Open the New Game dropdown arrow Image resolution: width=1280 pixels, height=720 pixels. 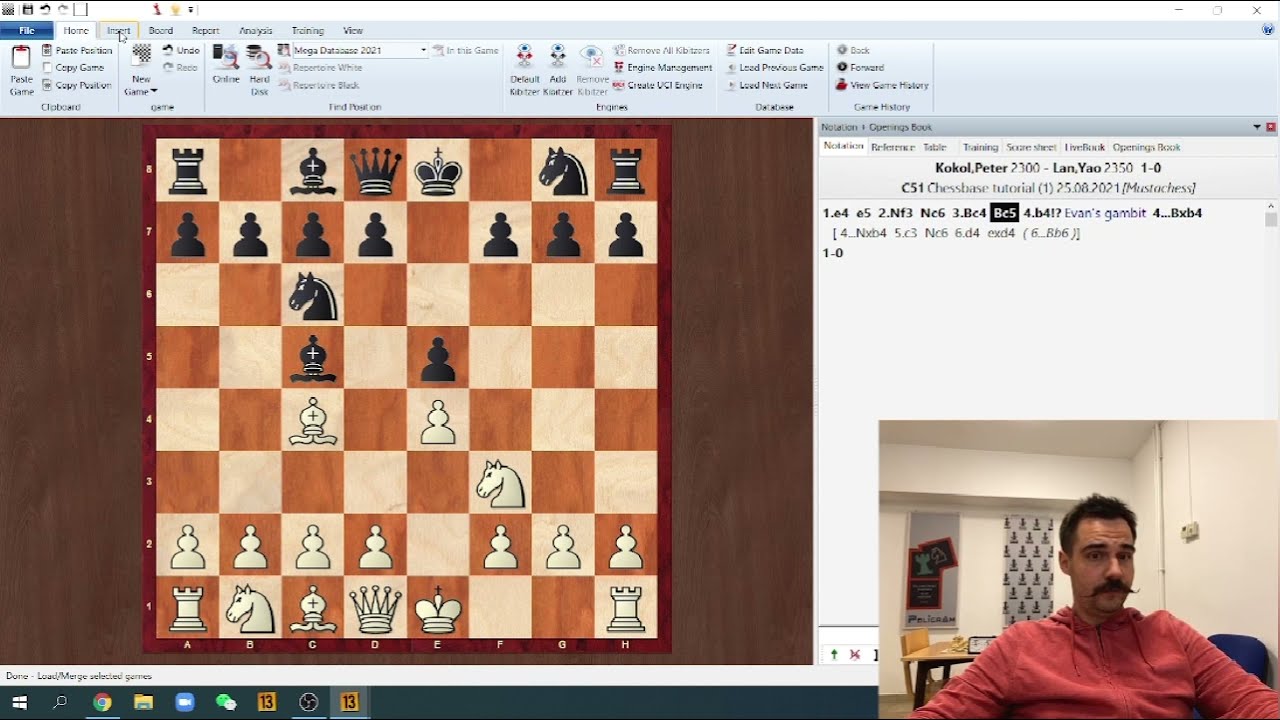pyautogui.click(x=154, y=92)
